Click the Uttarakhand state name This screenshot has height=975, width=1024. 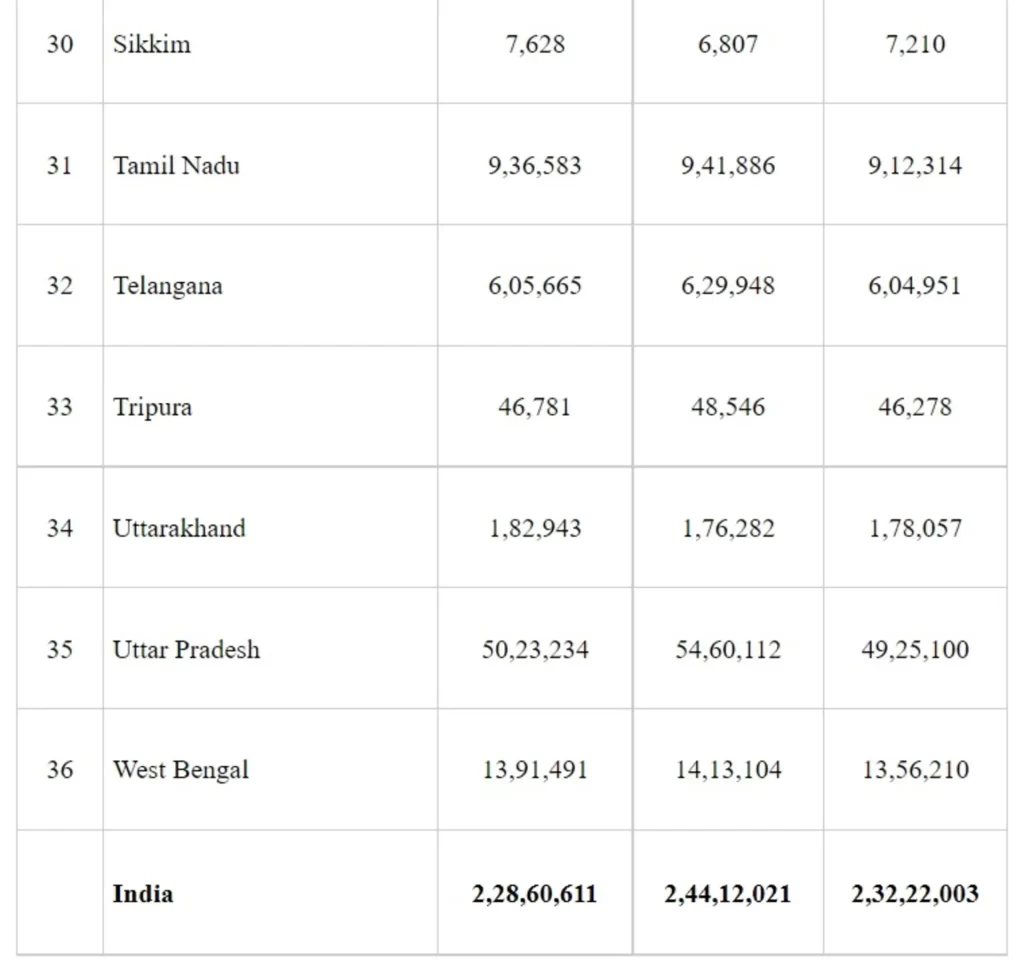(x=178, y=528)
